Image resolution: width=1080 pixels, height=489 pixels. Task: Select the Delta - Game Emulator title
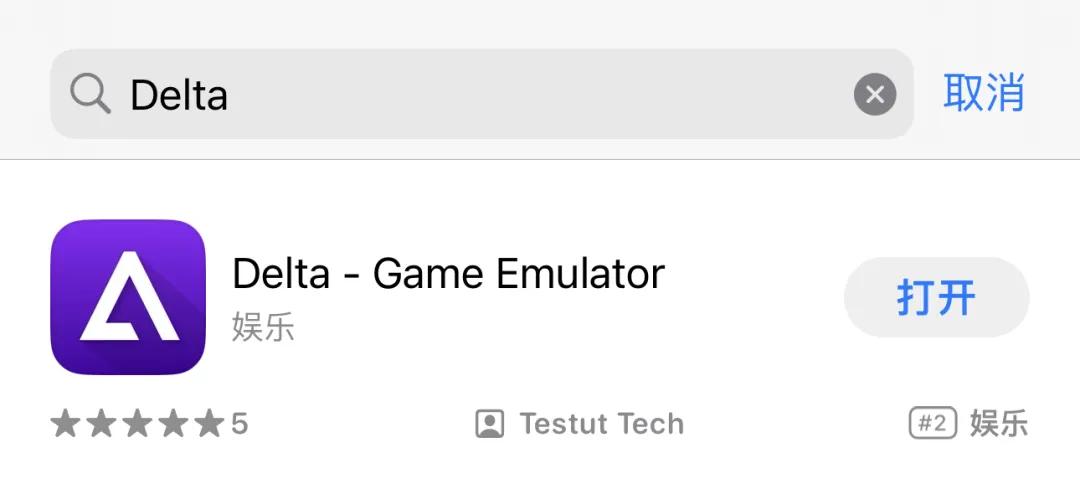pyautogui.click(x=448, y=273)
